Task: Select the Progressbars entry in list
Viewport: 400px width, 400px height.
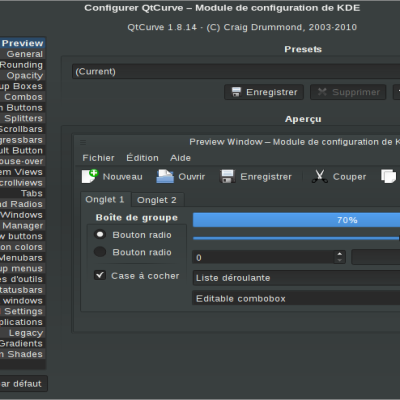Action: click(22, 140)
